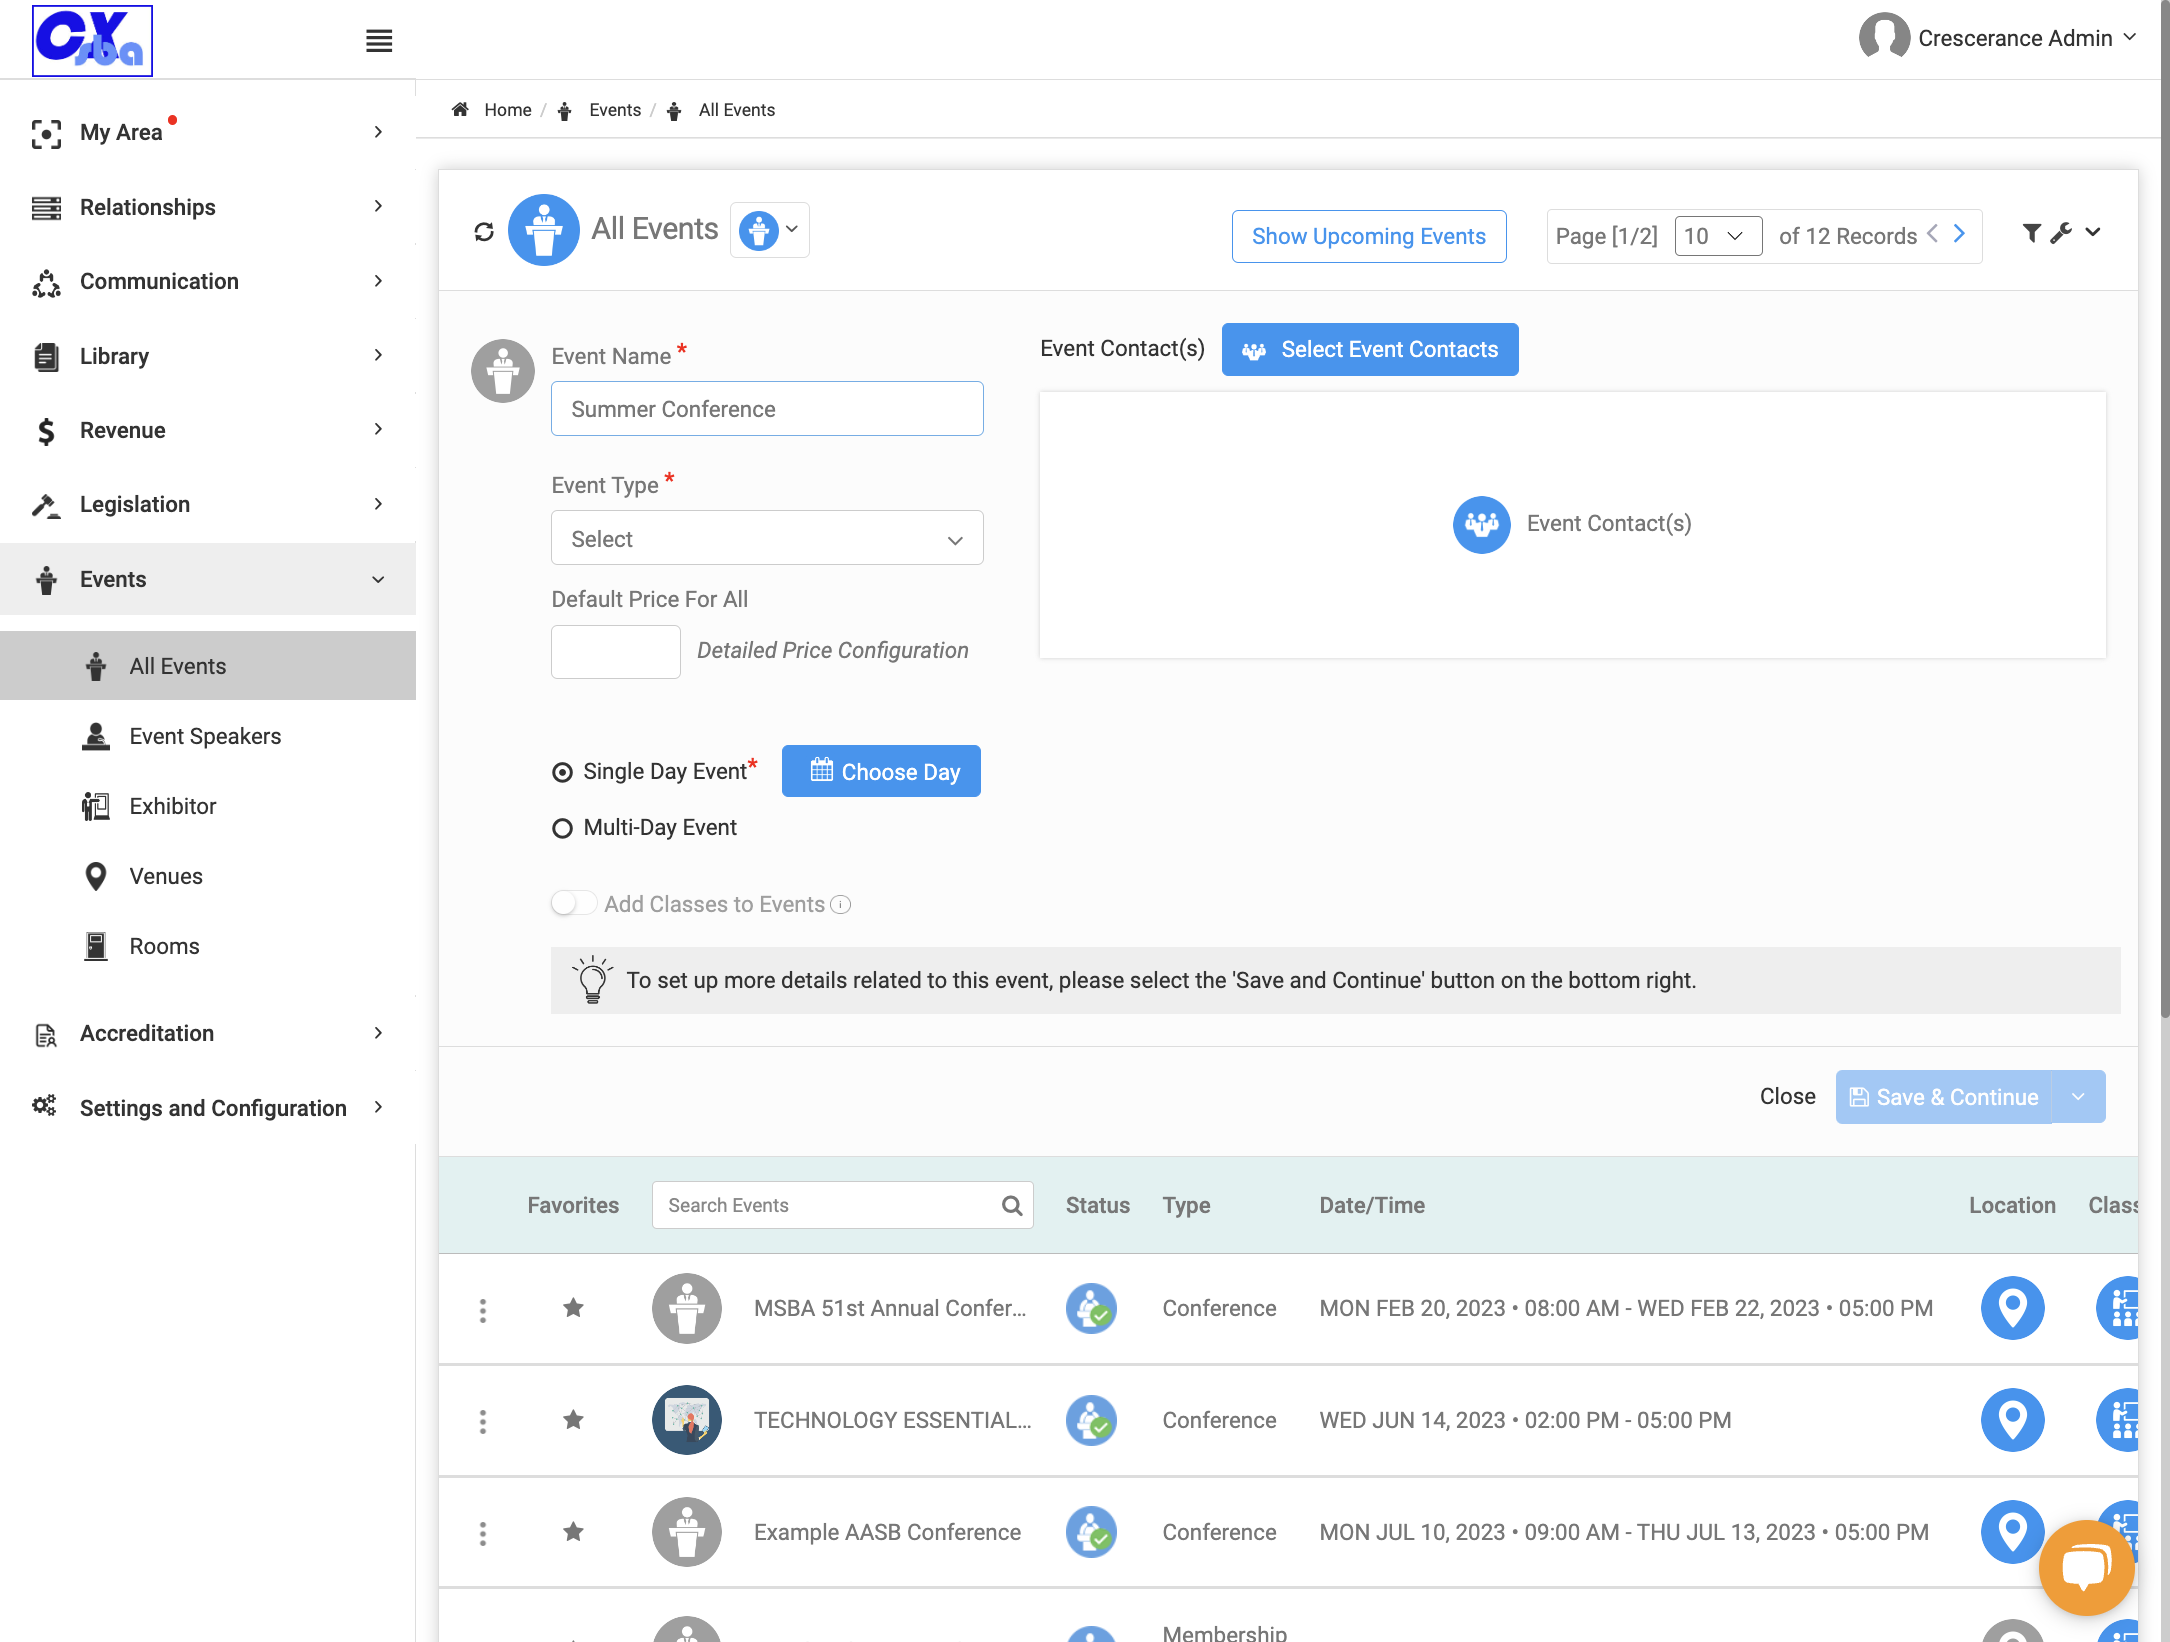The image size is (2170, 1642).
Task: Toggle Add Classes to Events switch
Action: click(x=574, y=904)
